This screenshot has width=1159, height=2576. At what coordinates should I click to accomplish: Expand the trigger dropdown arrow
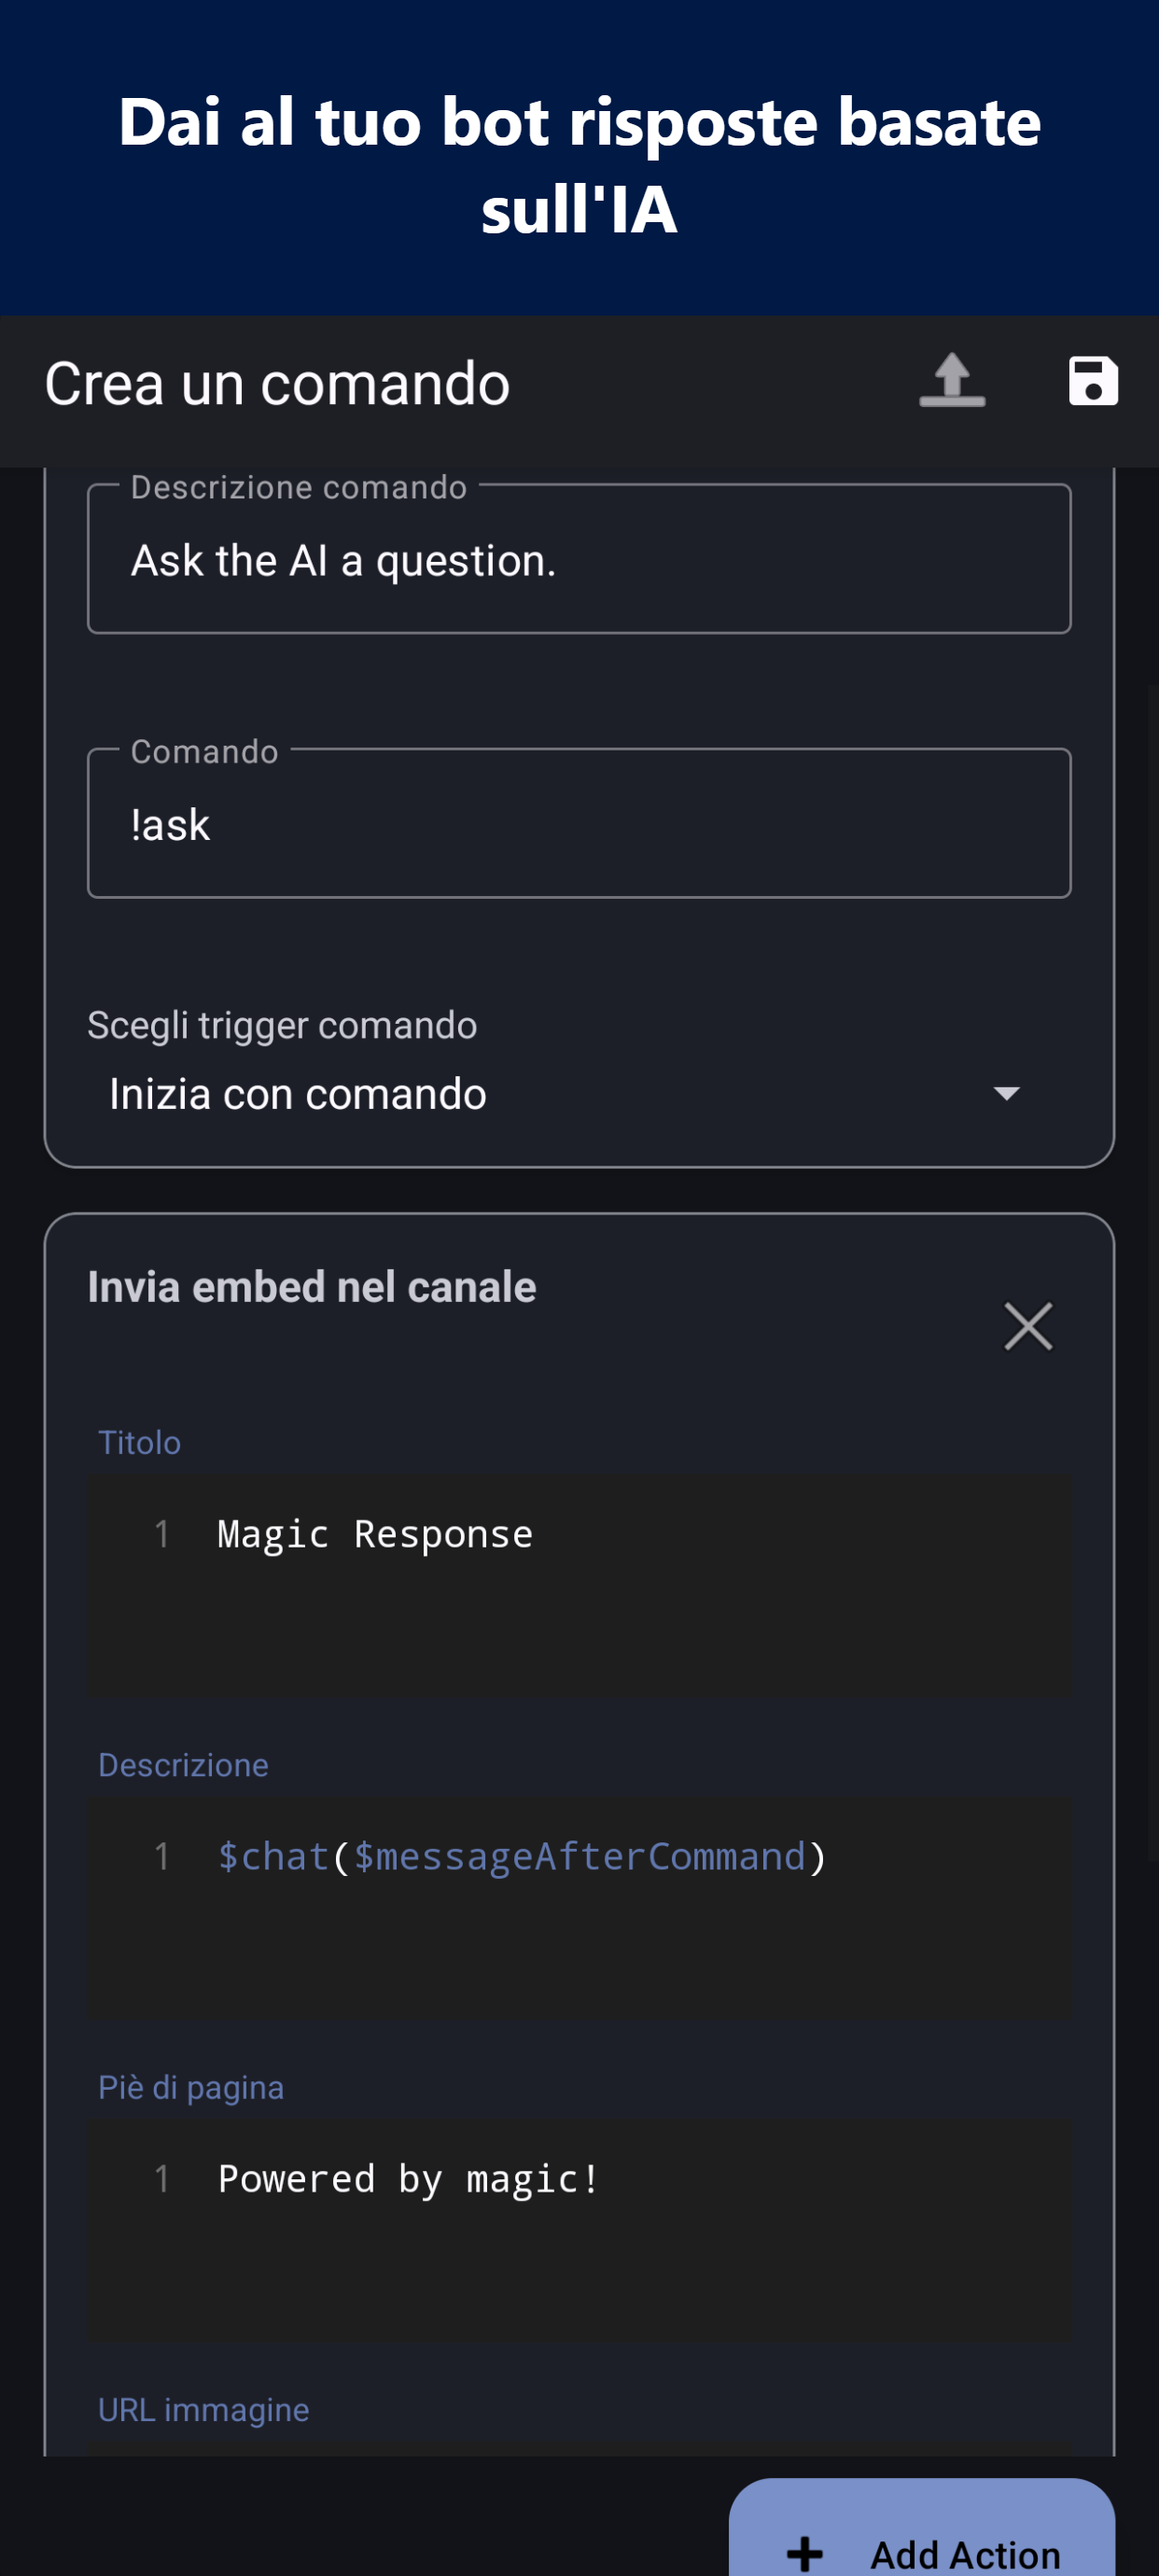1006,1093
